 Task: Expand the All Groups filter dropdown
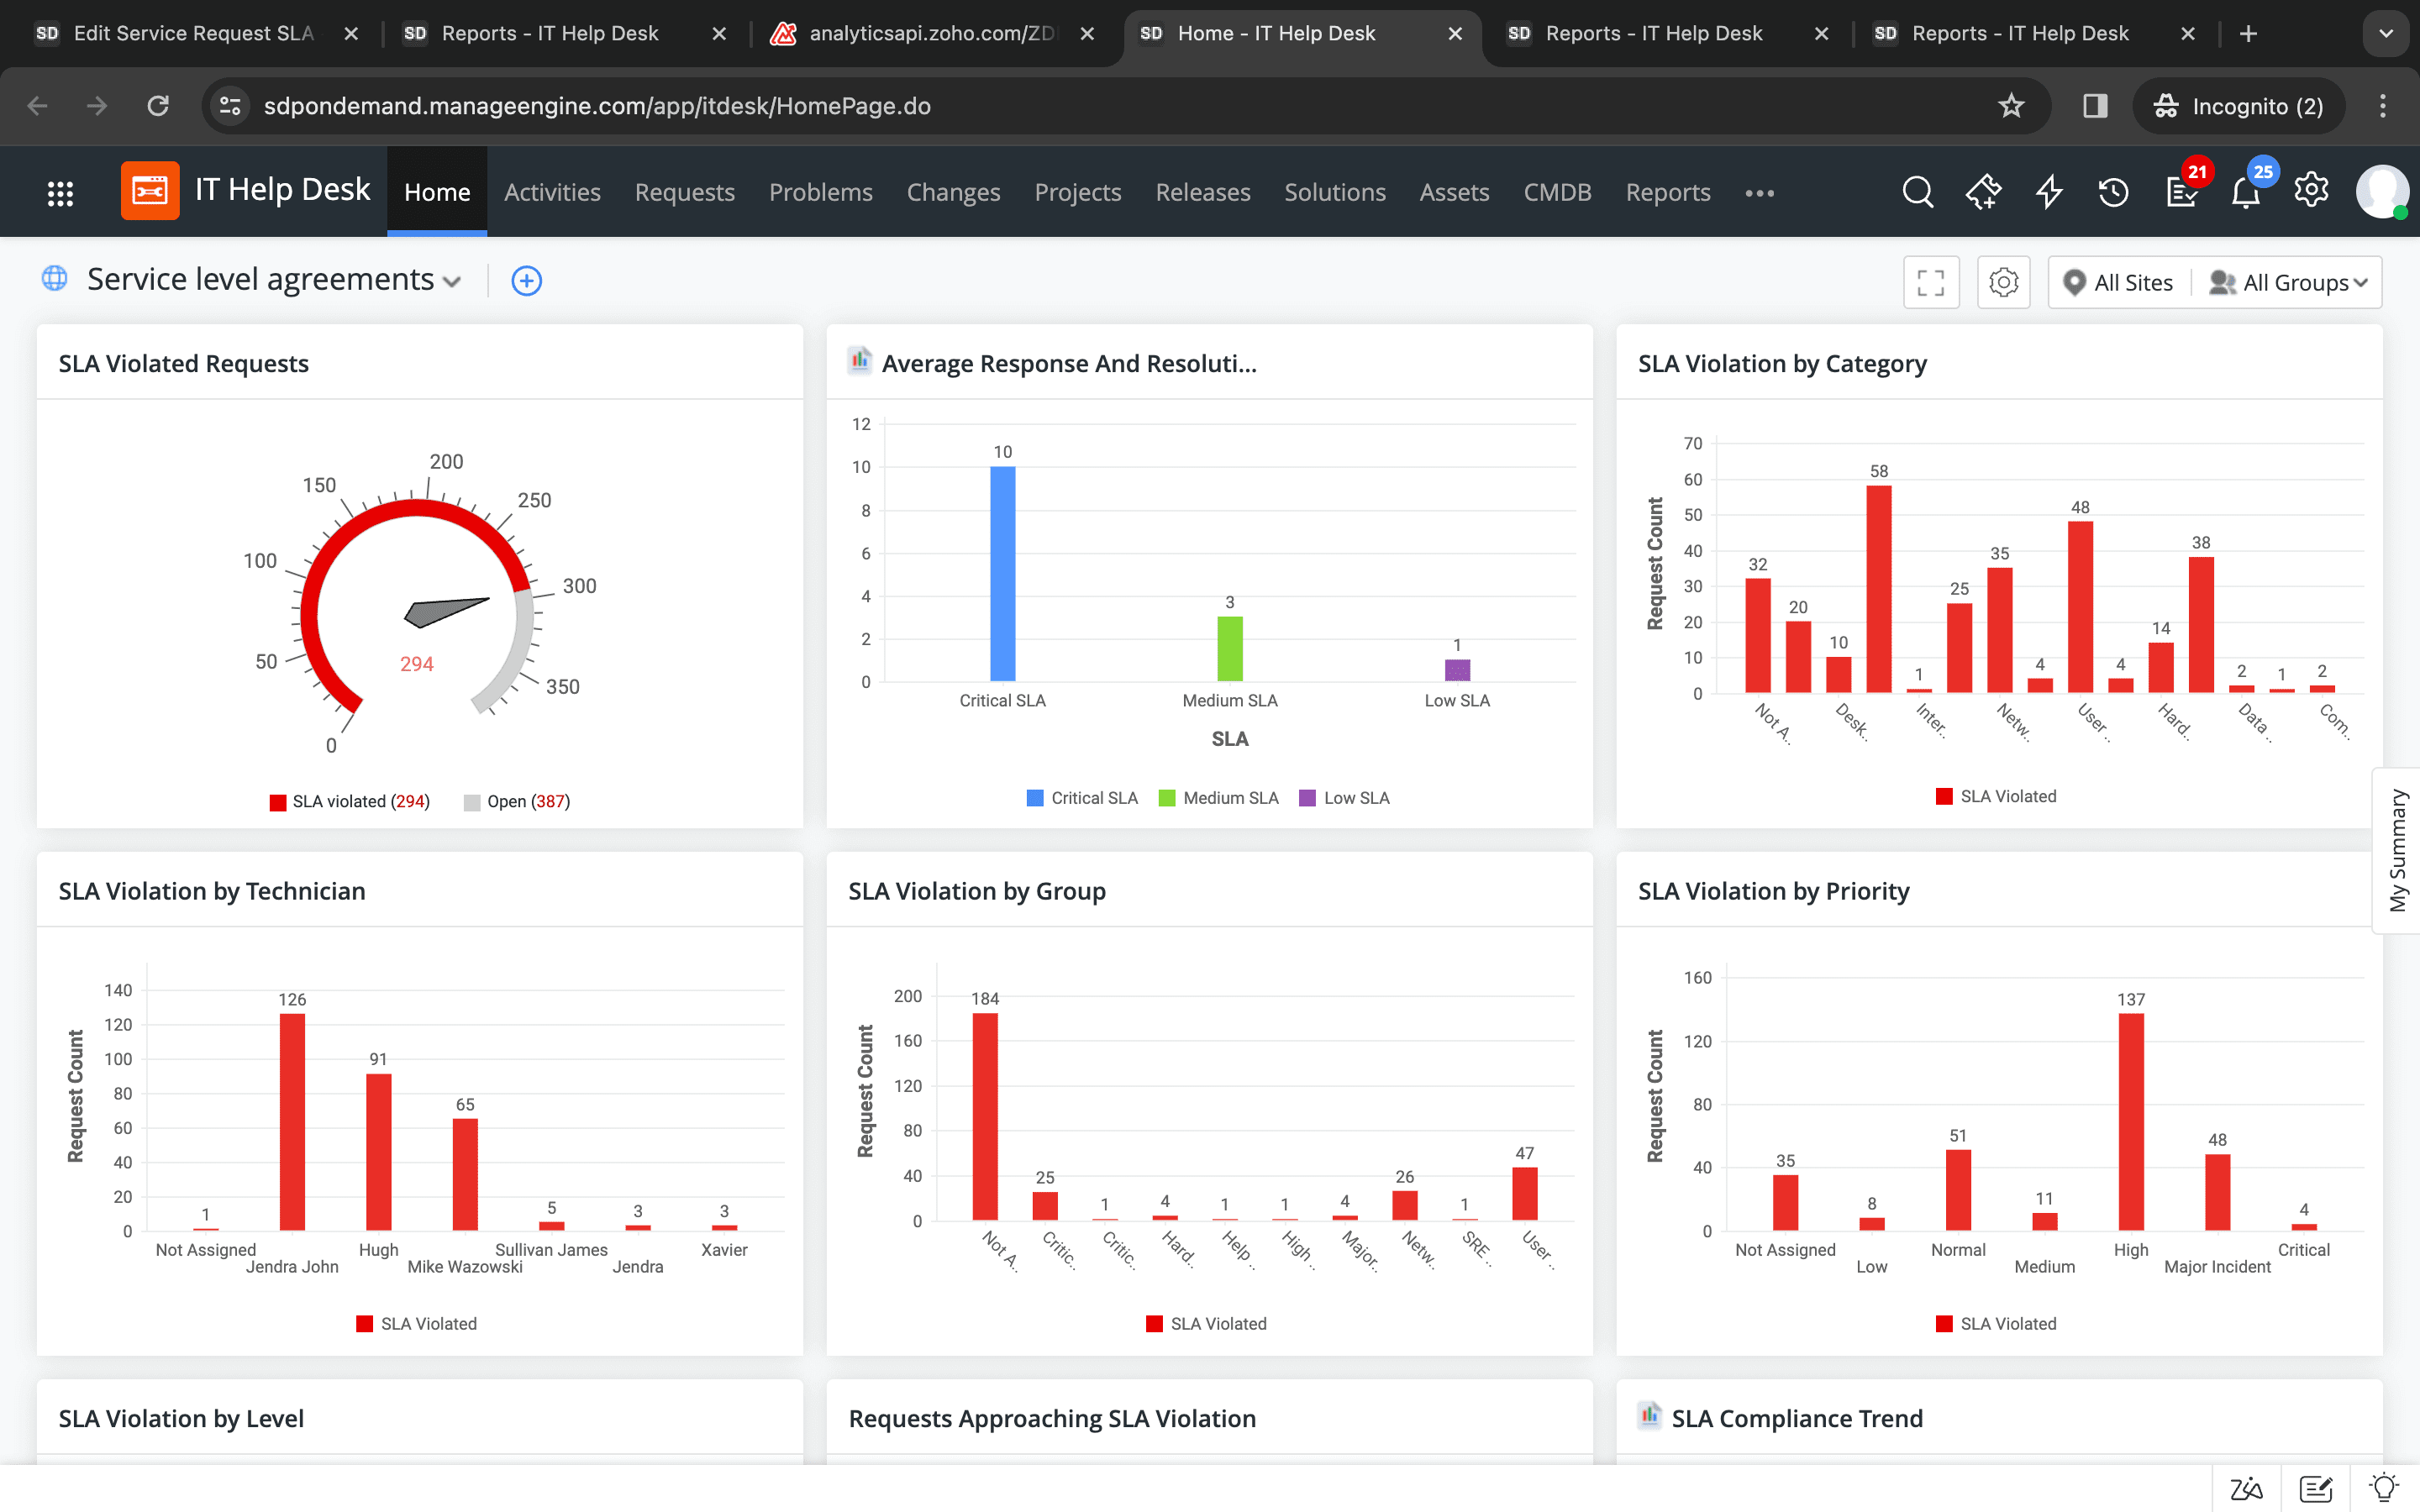tap(2289, 284)
